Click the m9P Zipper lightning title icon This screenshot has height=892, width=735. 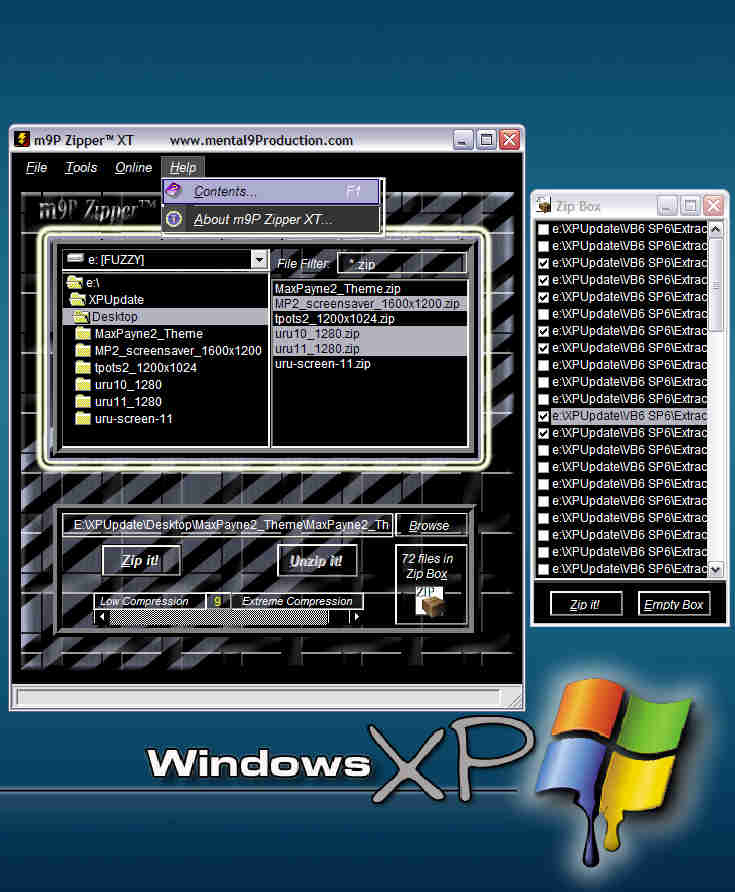pyautogui.click(x=22, y=139)
